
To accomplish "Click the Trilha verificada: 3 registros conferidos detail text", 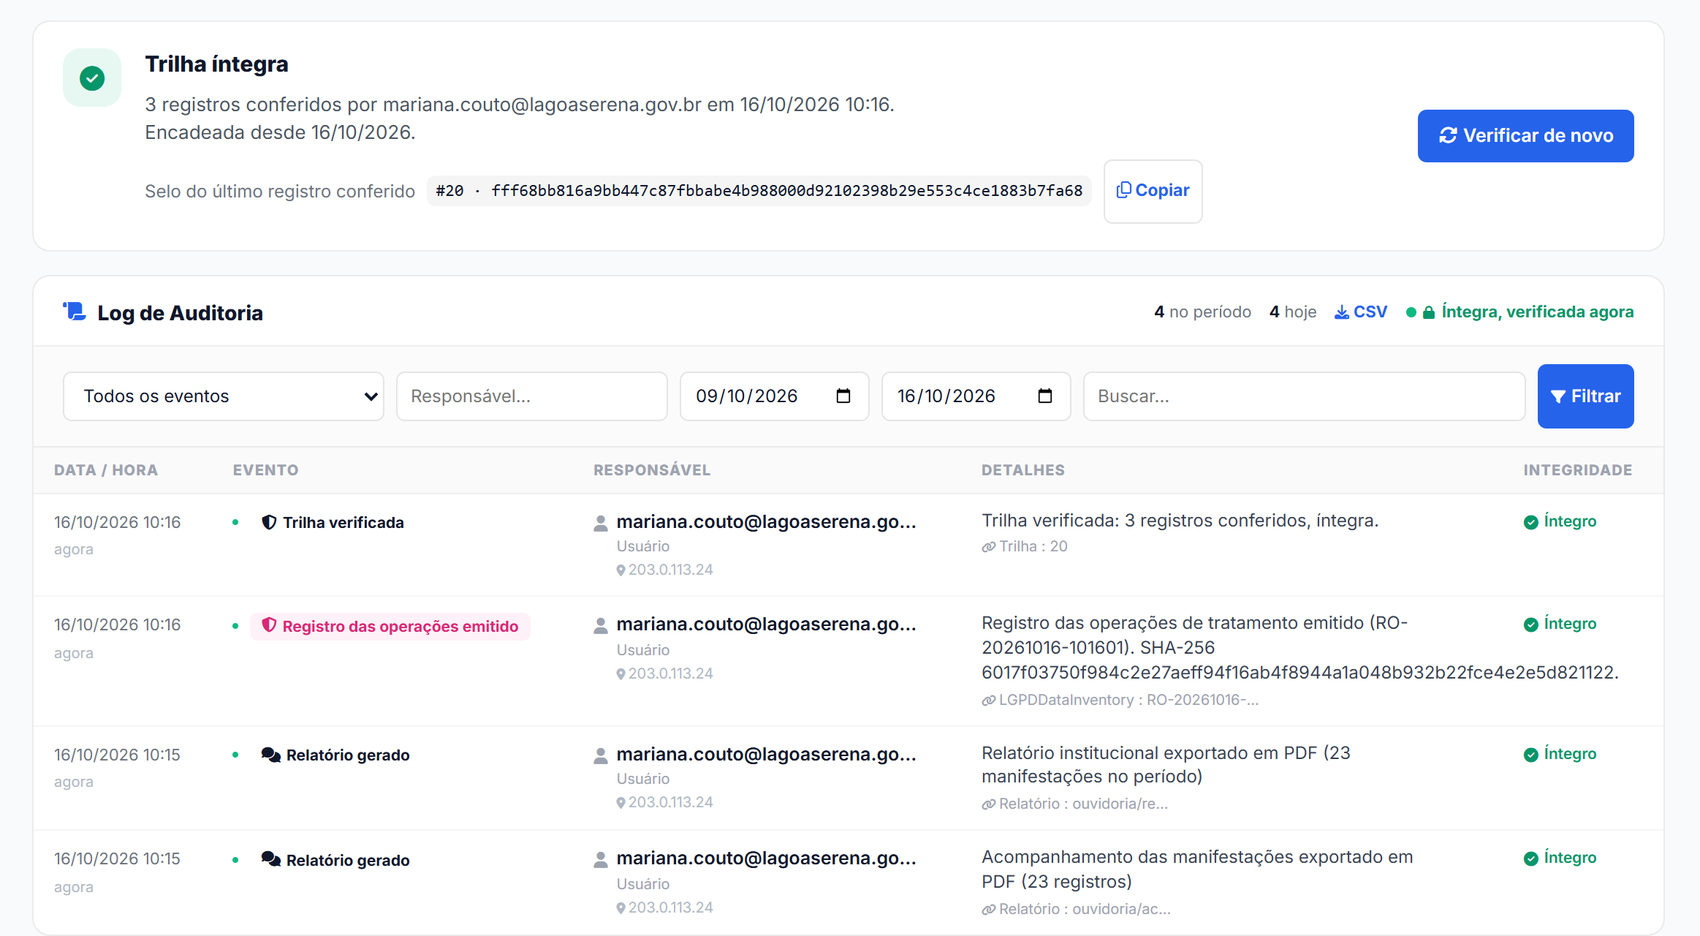I will pyautogui.click(x=1180, y=521).
